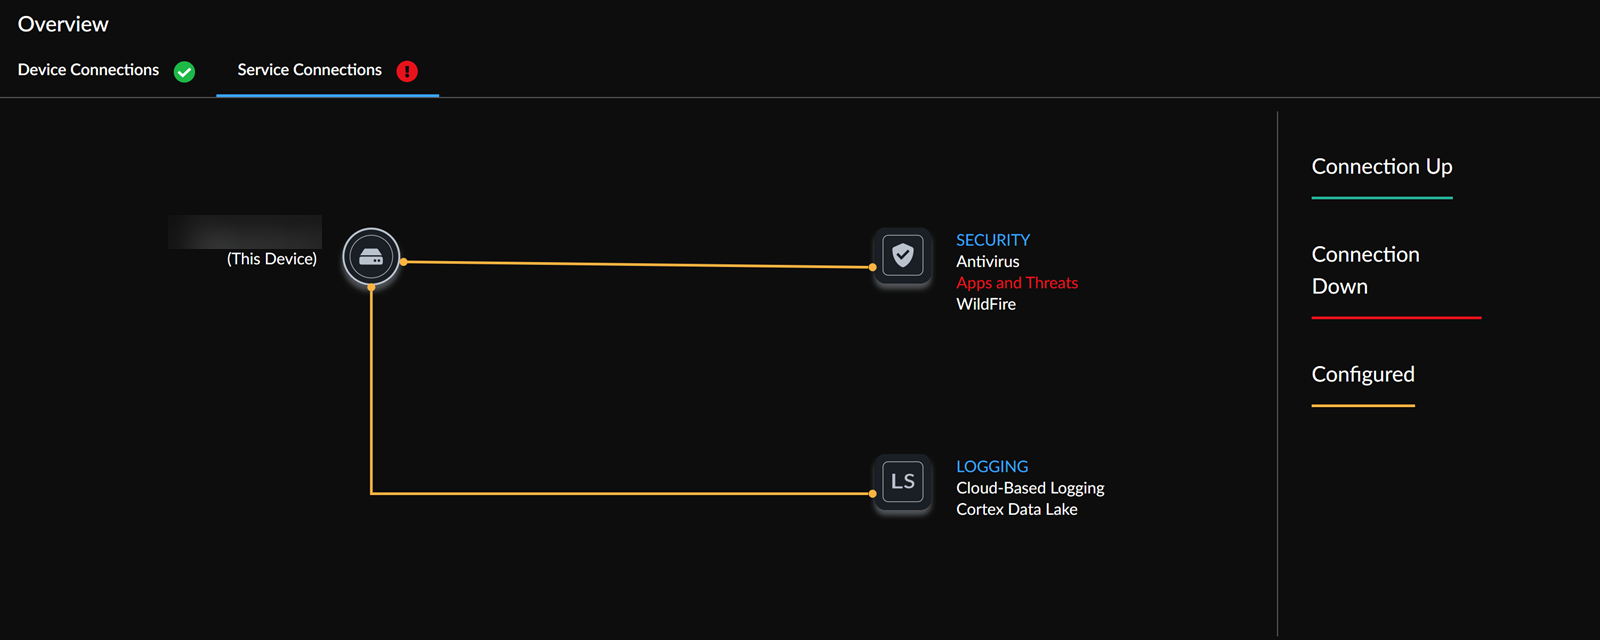
Task: Click the red Connection Down color line
Action: (x=1395, y=318)
